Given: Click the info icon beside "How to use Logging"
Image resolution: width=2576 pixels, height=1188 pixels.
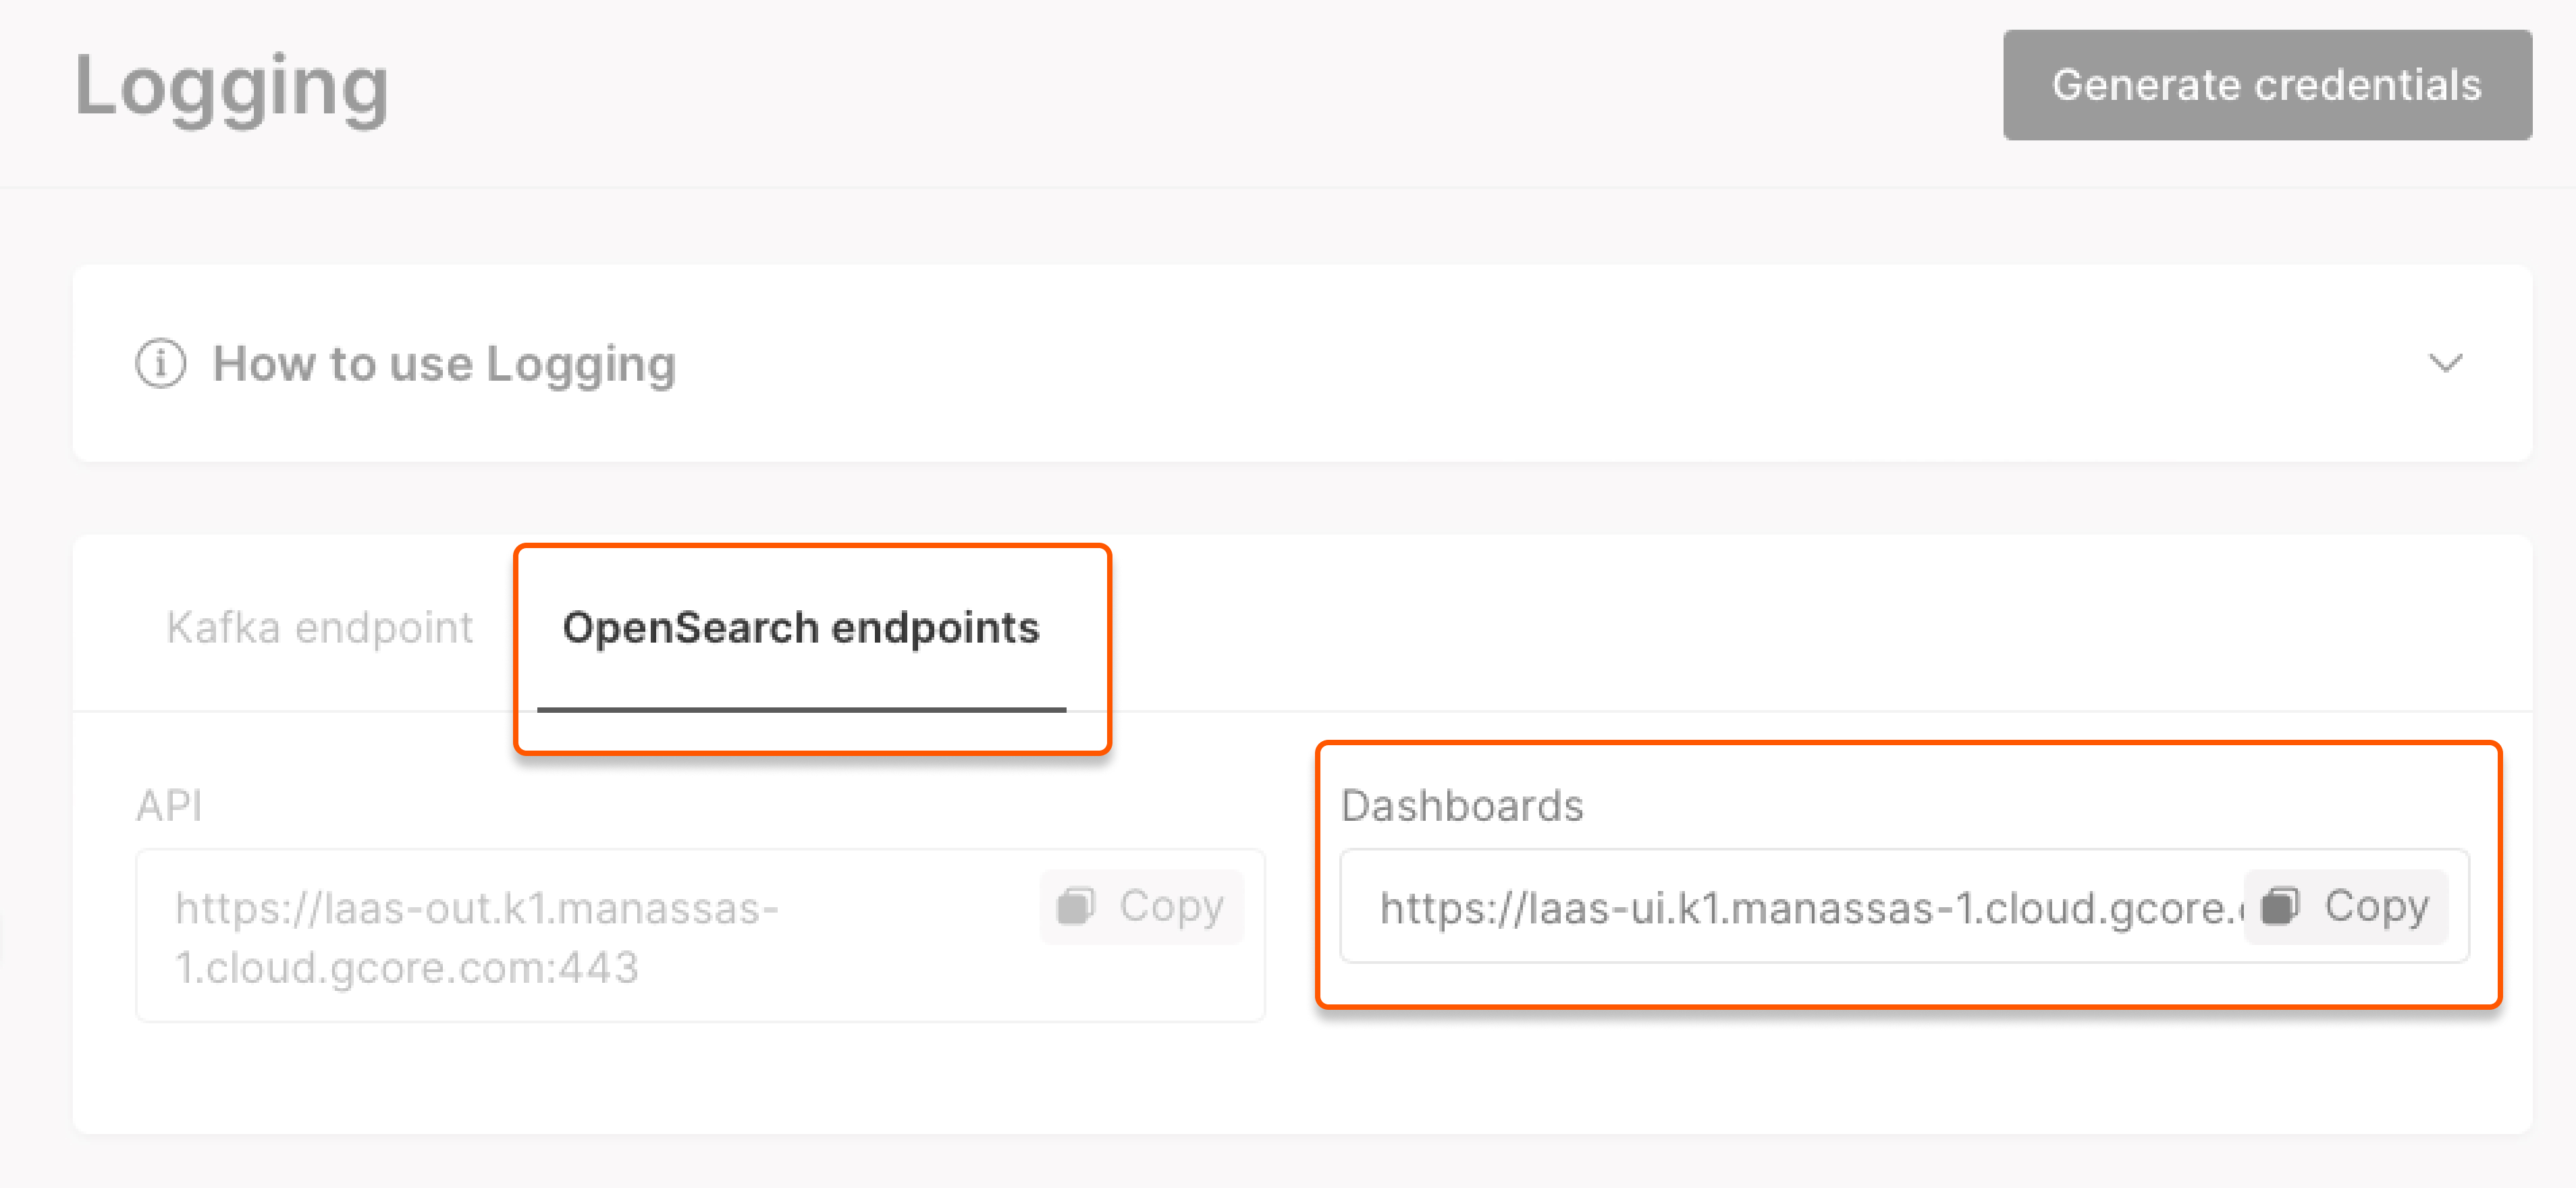Looking at the screenshot, I should (161, 364).
